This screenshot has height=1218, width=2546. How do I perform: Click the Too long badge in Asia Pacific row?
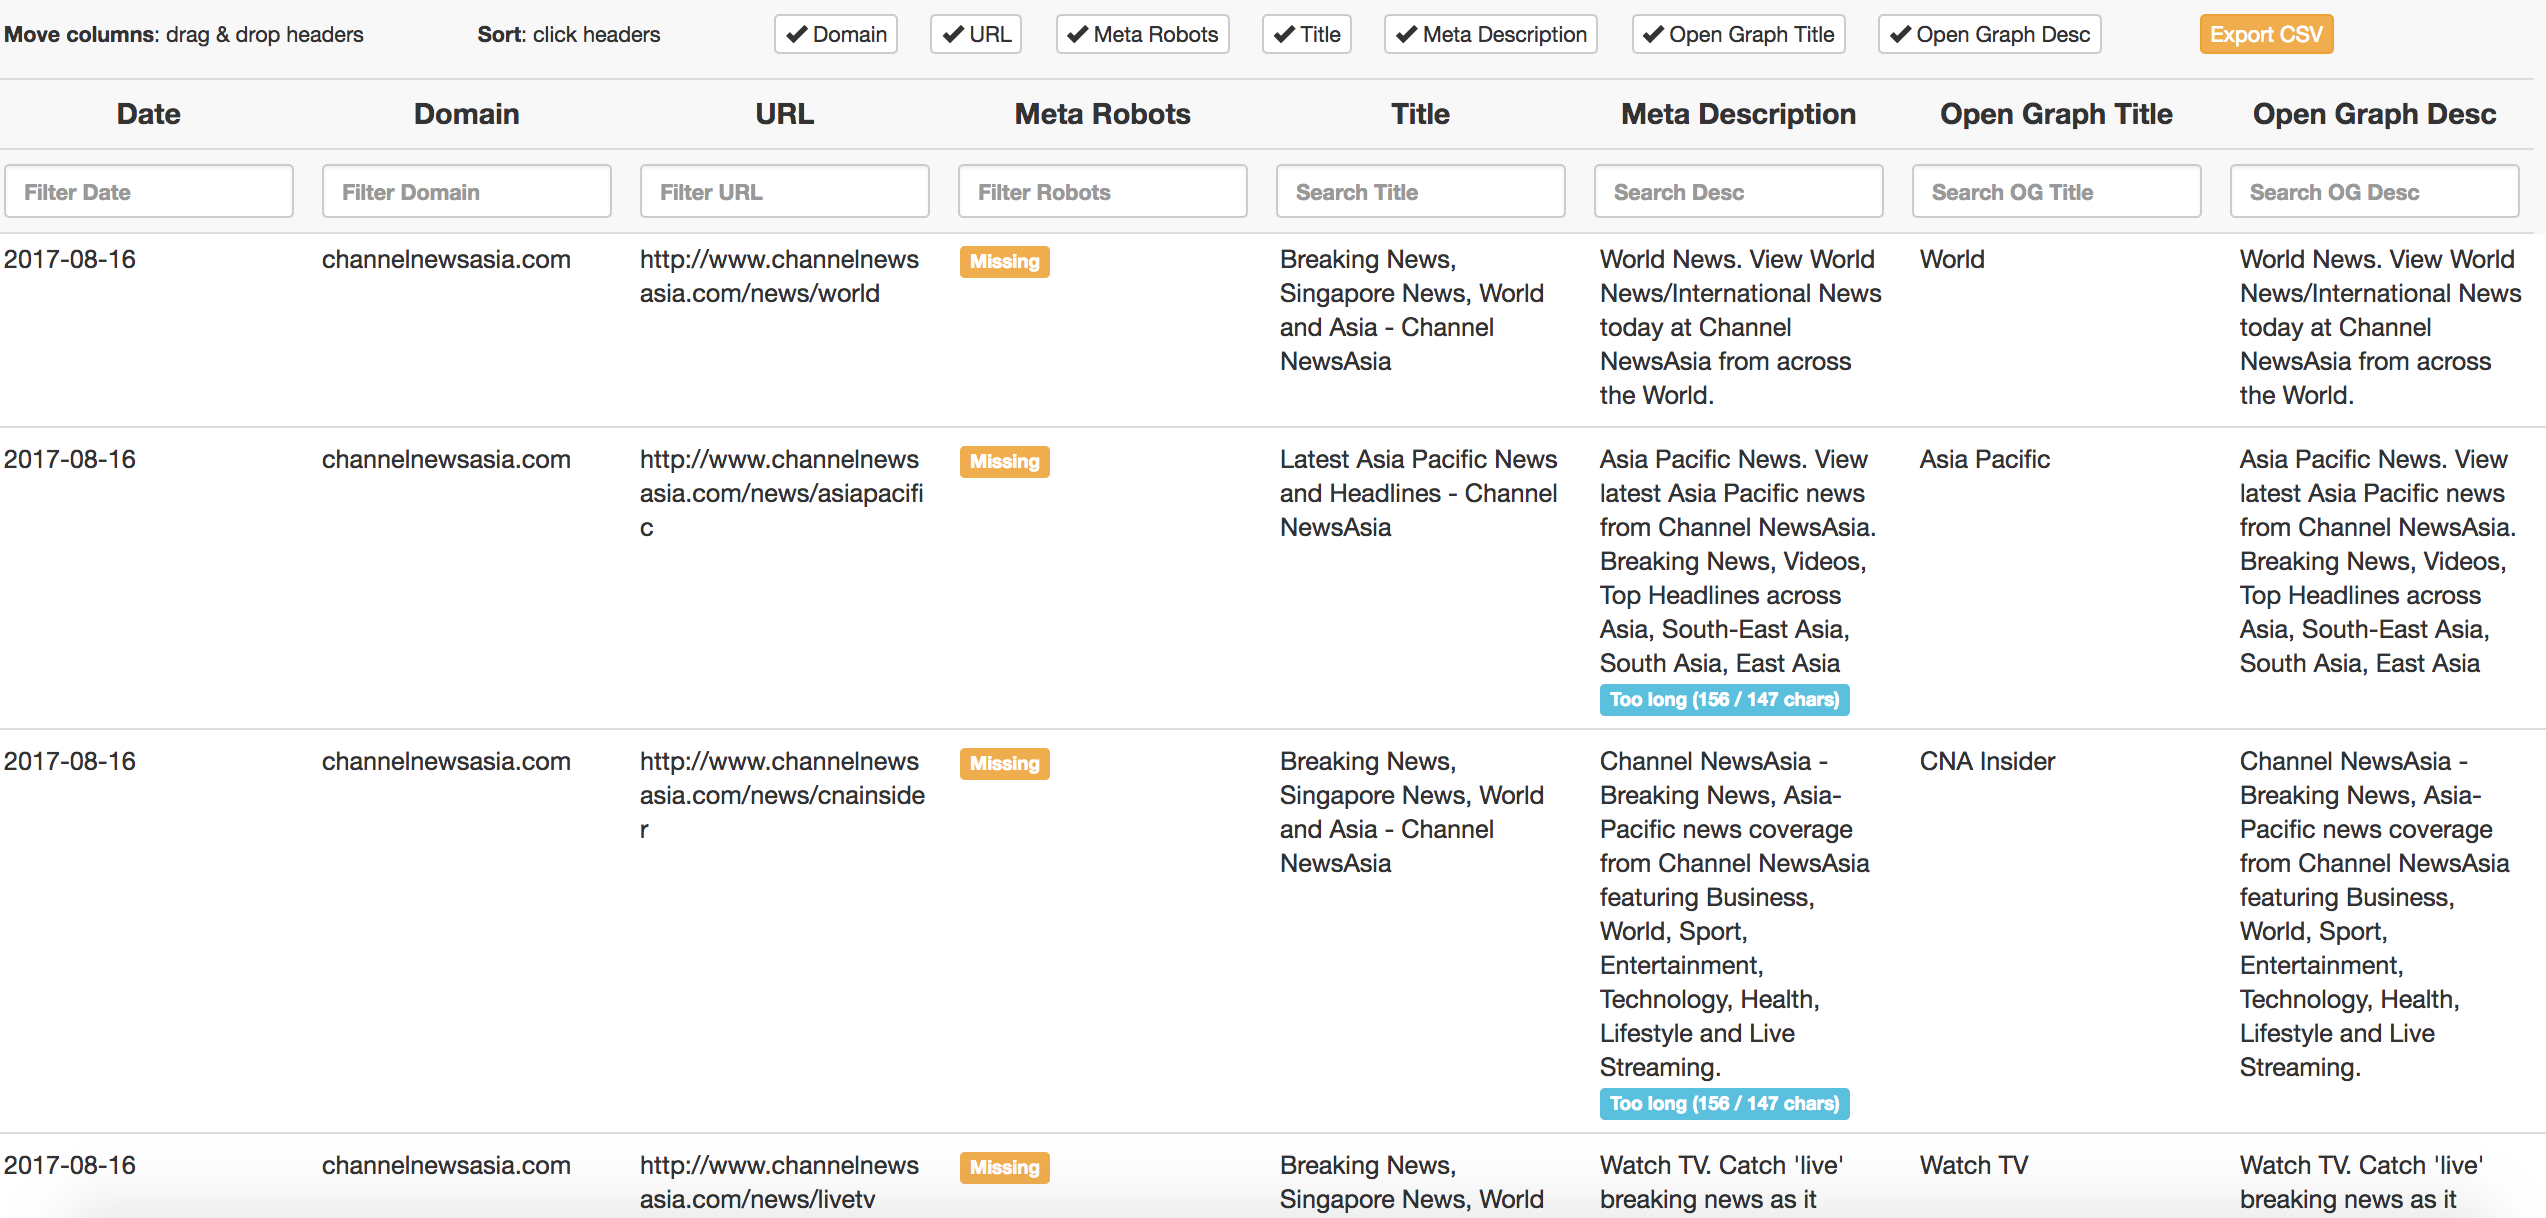[1725, 700]
